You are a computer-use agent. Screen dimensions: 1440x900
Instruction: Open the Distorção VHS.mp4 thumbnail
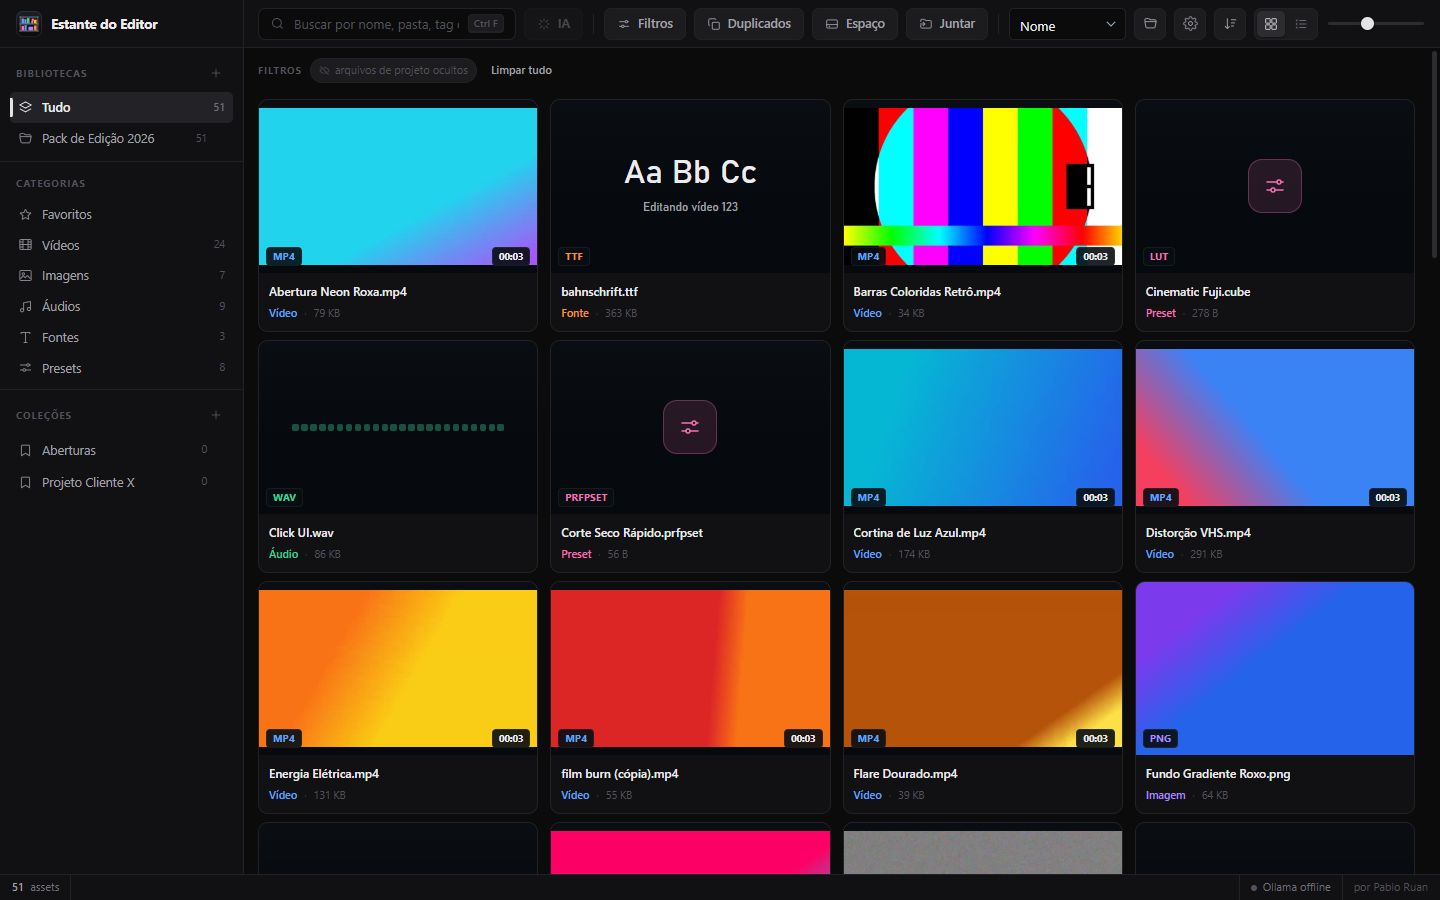click(x=1275, y=427)
